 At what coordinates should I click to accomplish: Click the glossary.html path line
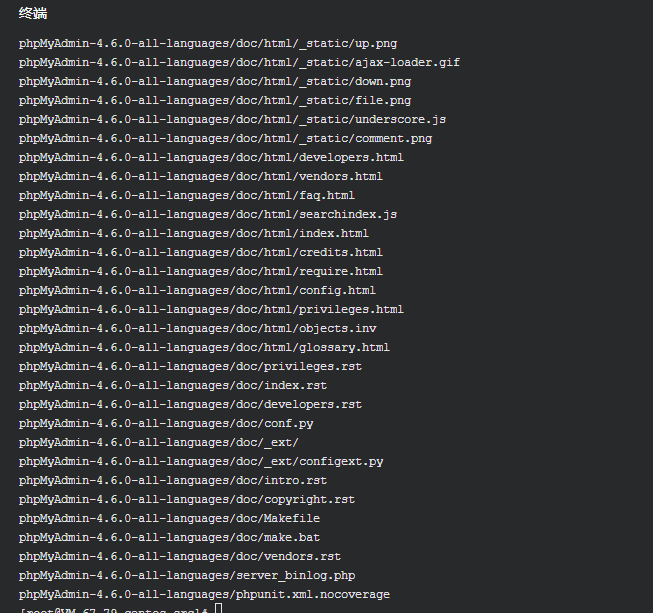(x=204, y=348)
